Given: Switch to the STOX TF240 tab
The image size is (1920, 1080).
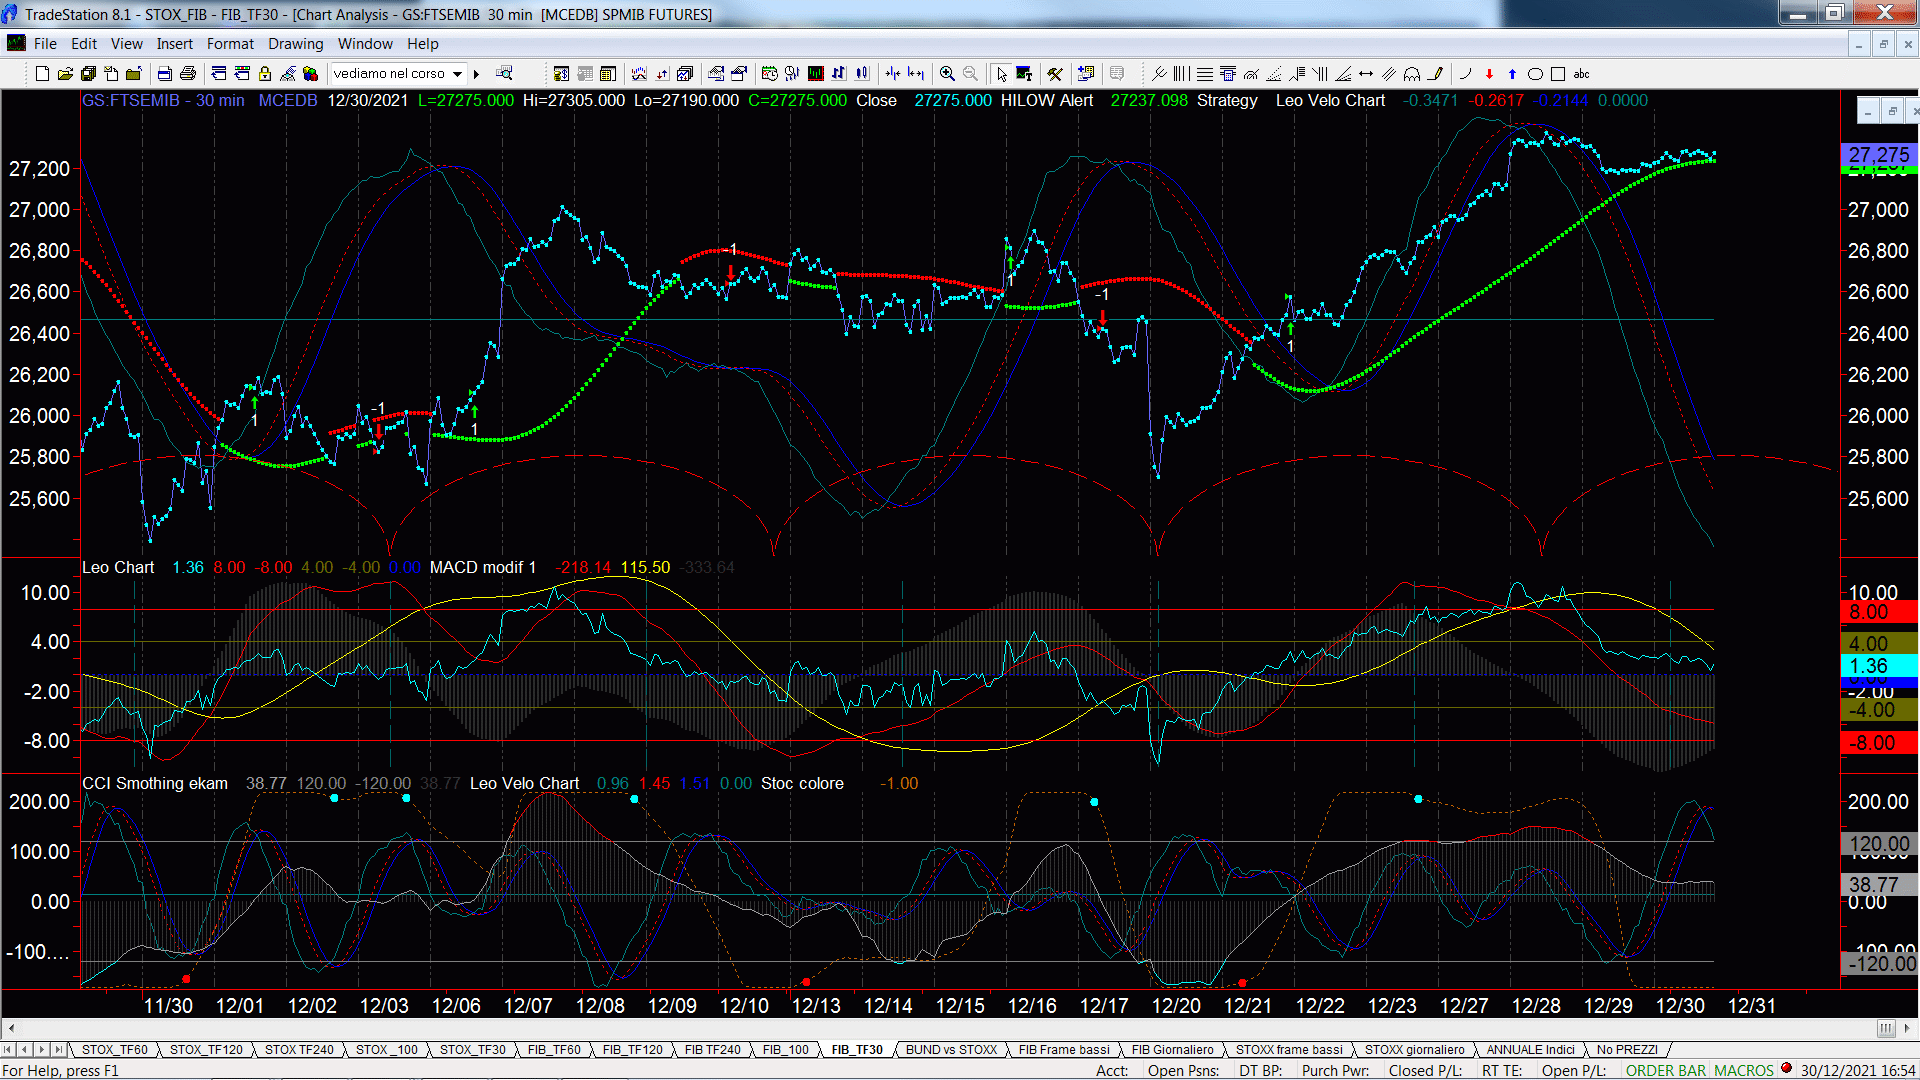Looking at the screenshot, I should point(299,1049).
